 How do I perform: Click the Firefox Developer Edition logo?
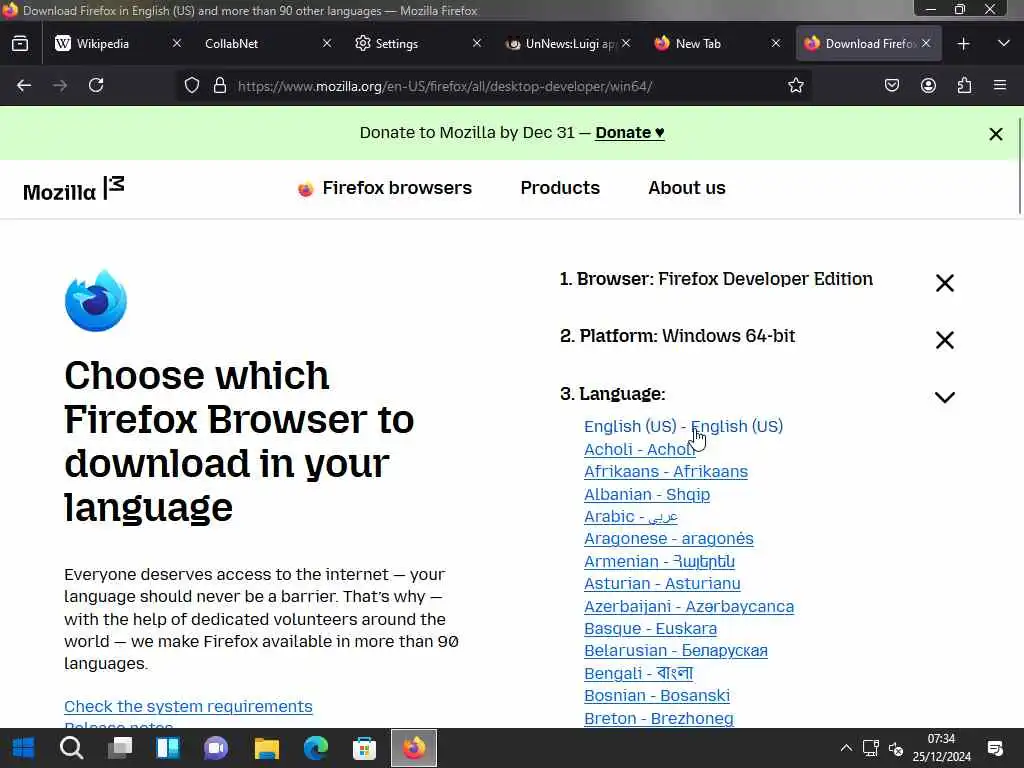coord(96,300)
